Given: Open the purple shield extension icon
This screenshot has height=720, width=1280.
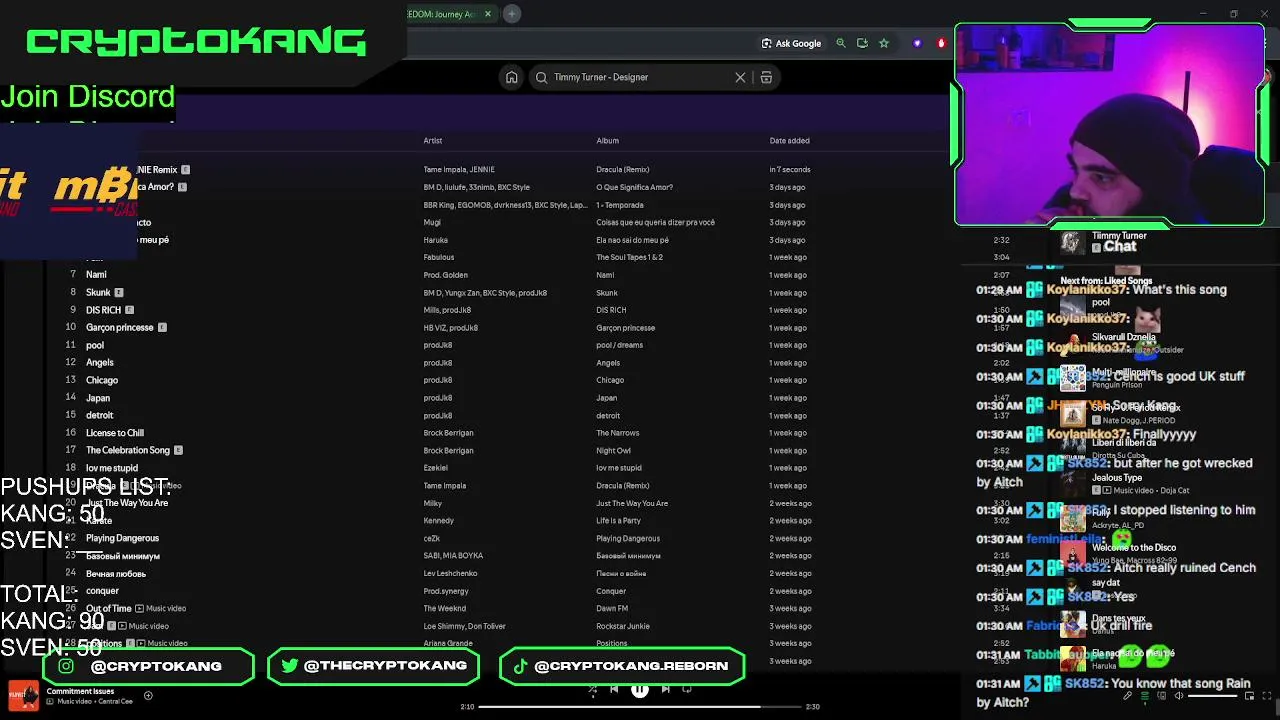Looking at the screenshot, I should (917, 43).
